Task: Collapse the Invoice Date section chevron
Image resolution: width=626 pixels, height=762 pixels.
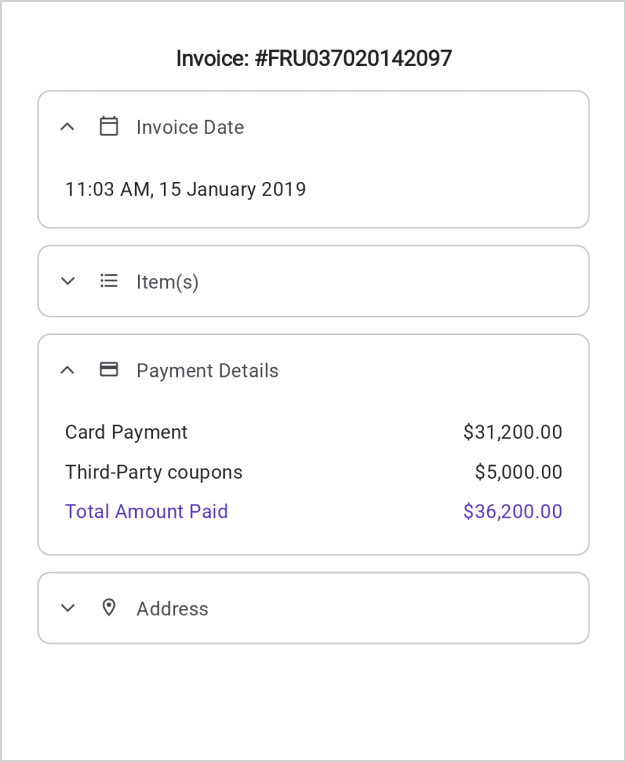Action: pos(68,127)
